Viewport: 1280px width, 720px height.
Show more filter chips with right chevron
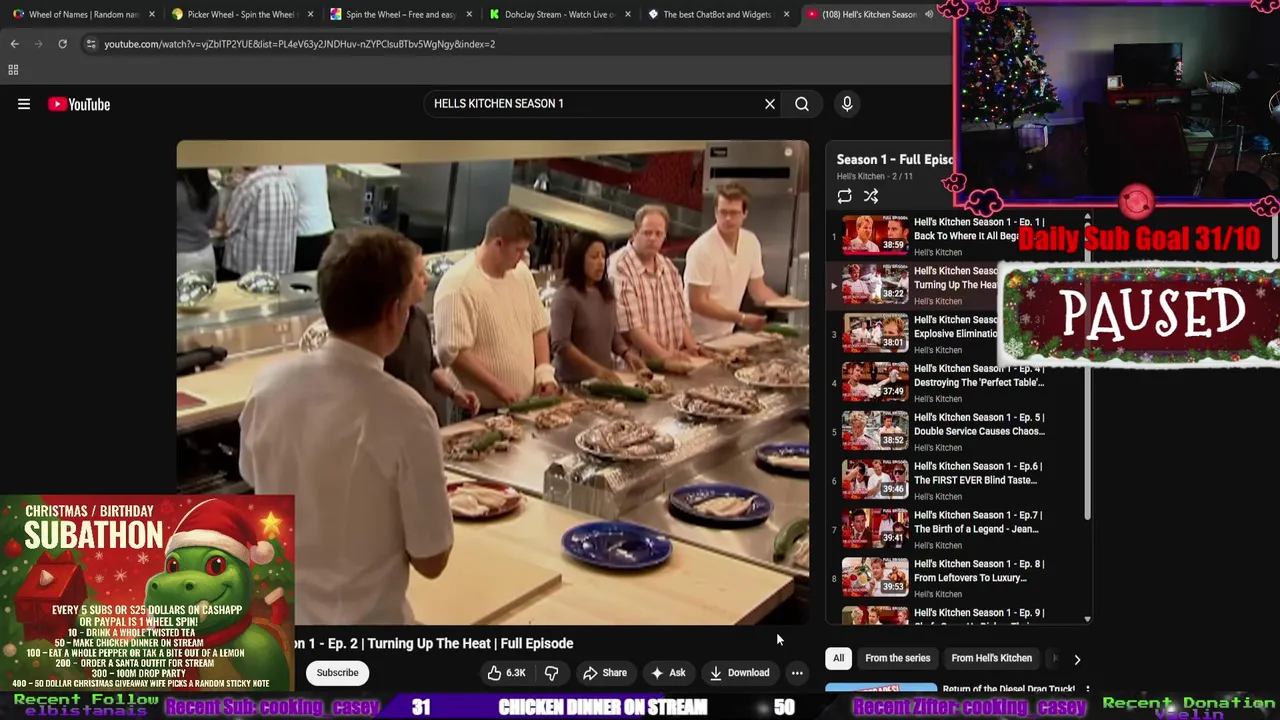click(1077, 659)
